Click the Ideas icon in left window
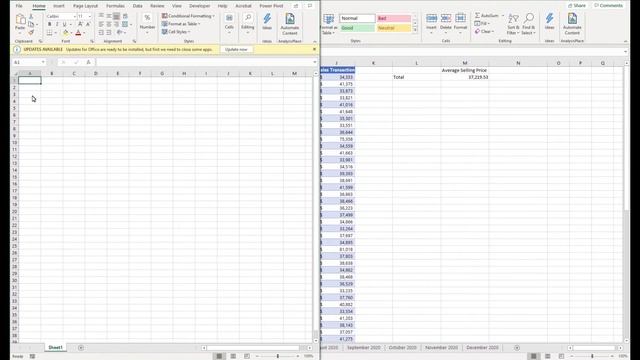Image resolution: width=640 pixels, height=360 pixels. (267, 22)
